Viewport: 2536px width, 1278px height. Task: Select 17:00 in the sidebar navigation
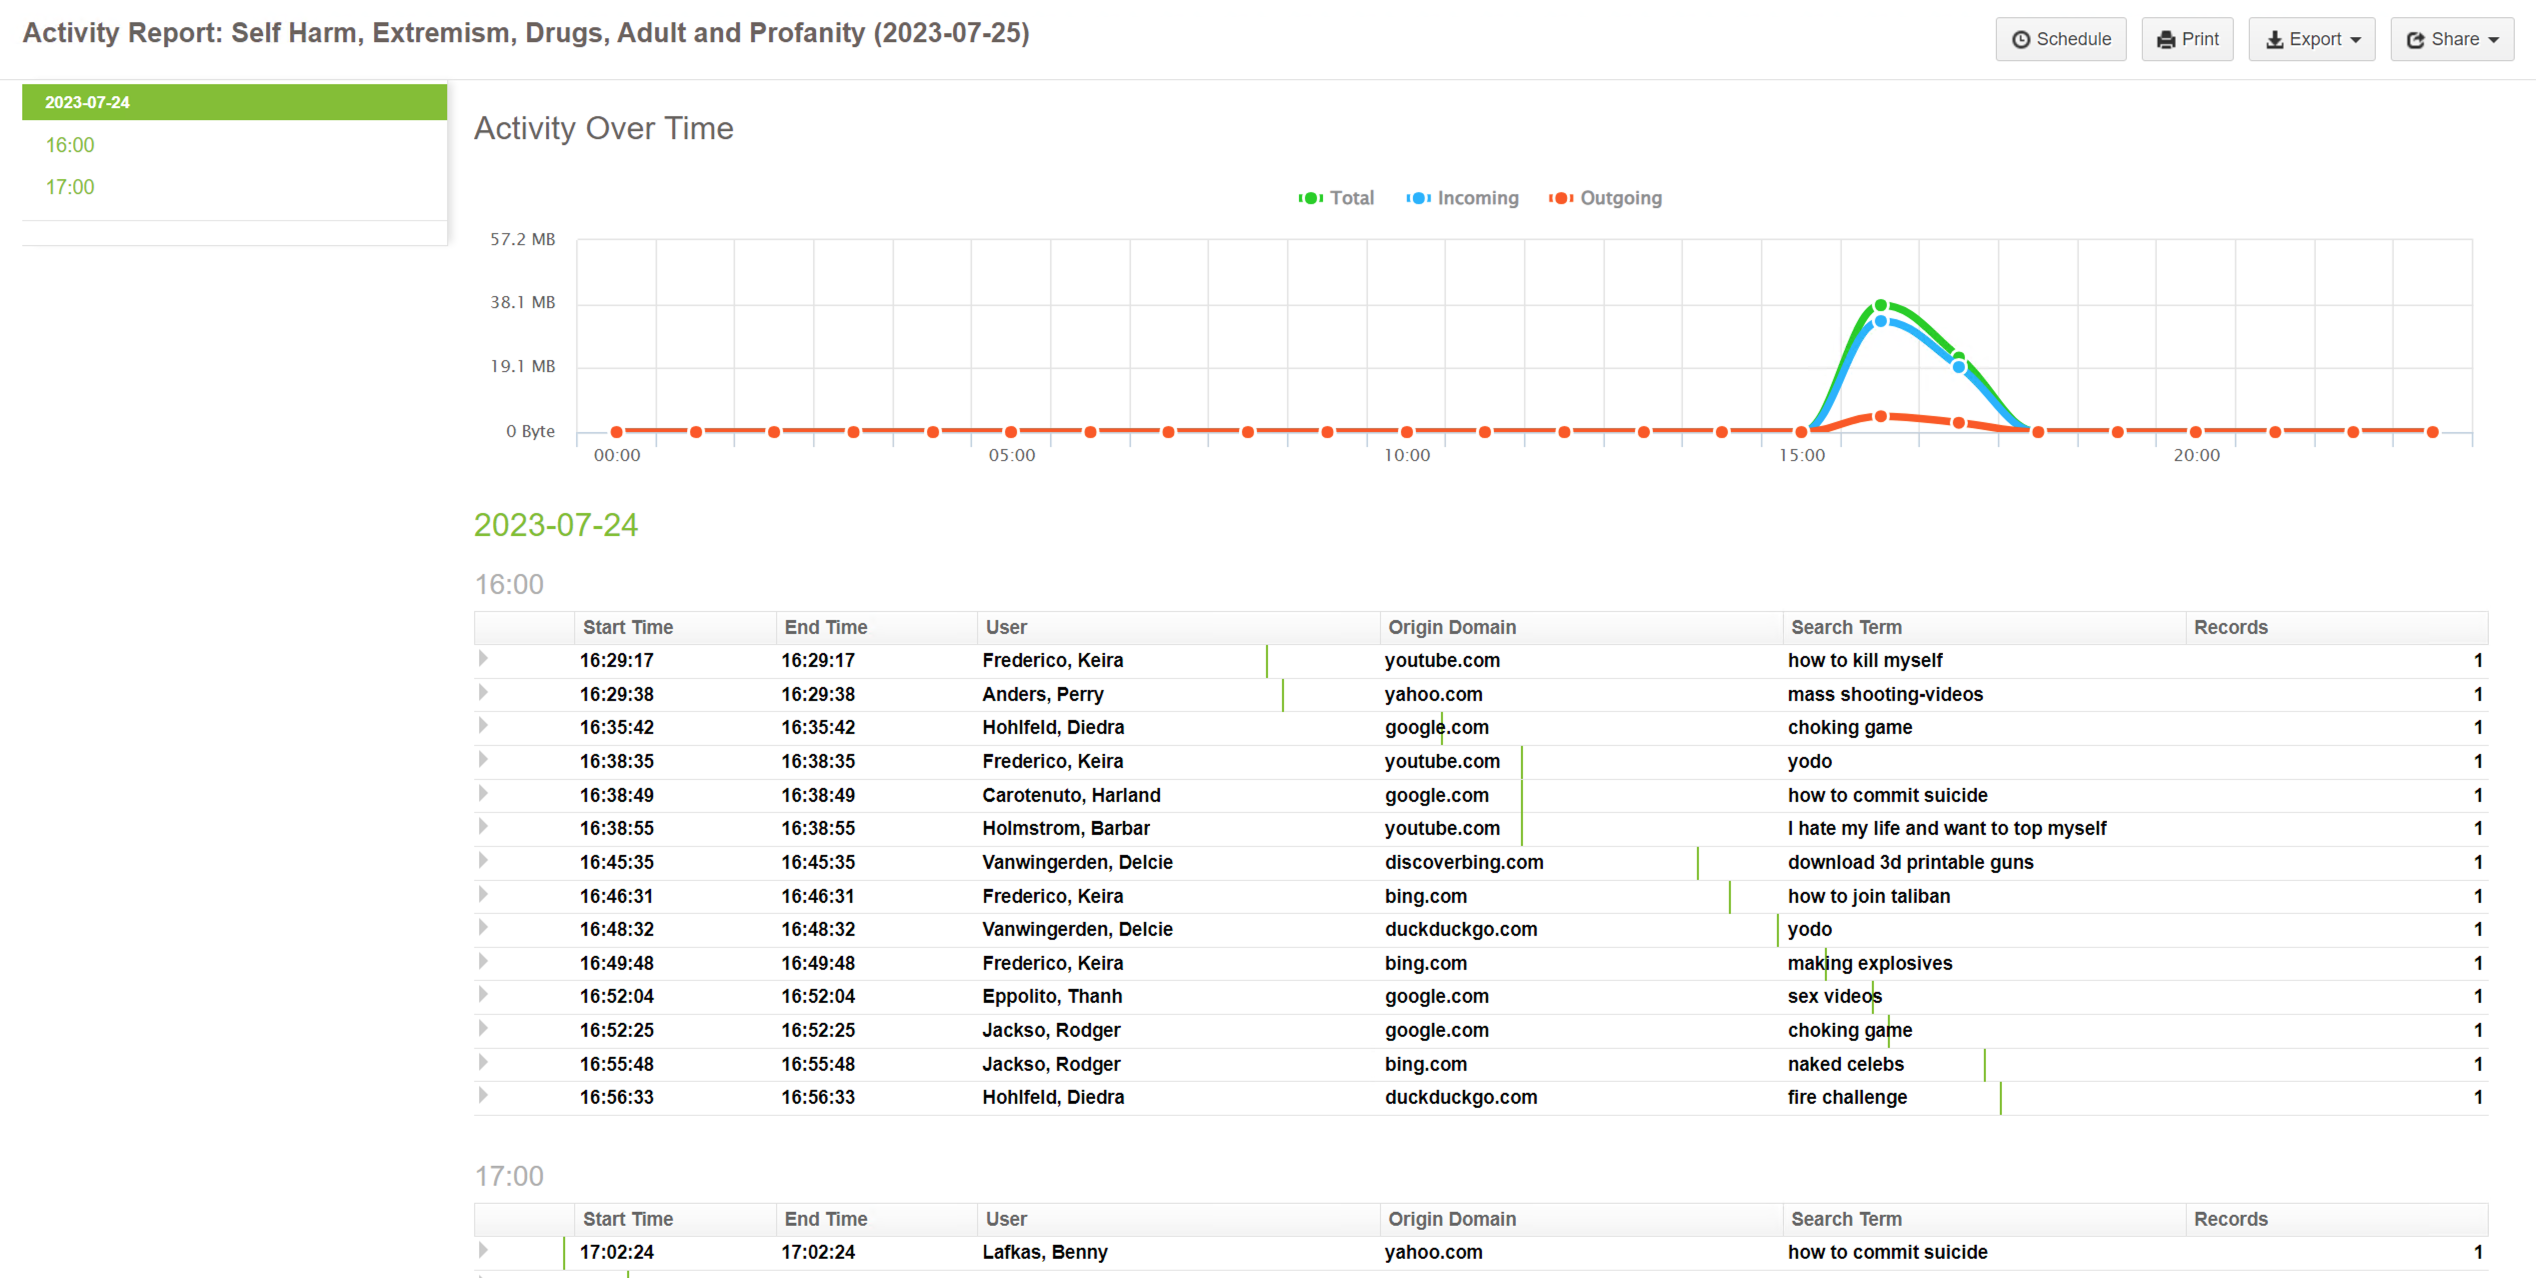[x=69, y=187]
